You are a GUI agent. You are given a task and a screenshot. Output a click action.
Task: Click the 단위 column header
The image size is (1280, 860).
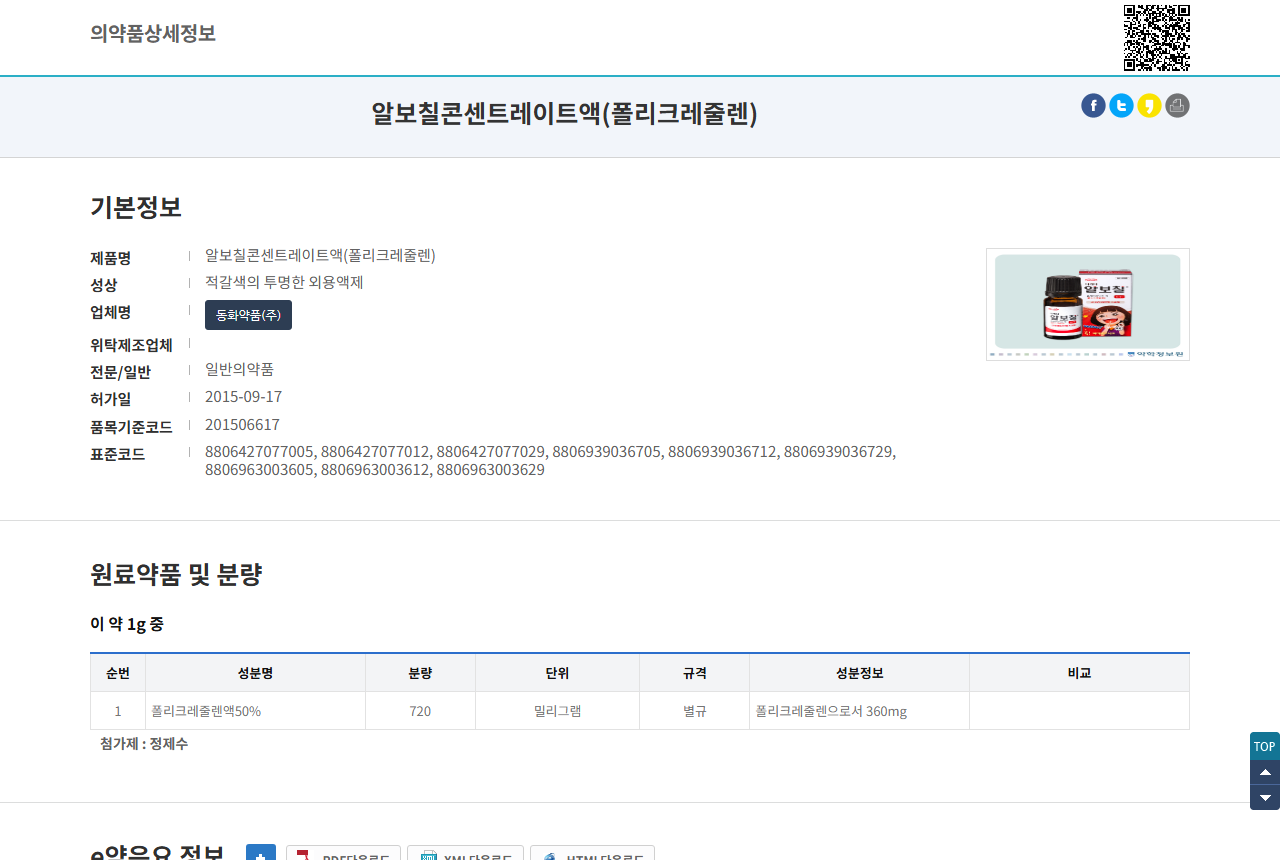(557, 673)
